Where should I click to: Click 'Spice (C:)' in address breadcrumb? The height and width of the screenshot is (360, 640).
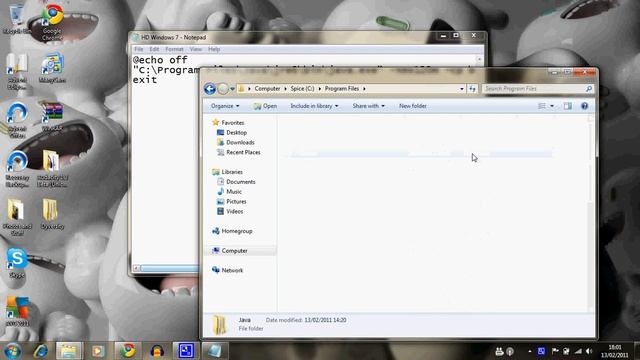[x=302, y=89]
